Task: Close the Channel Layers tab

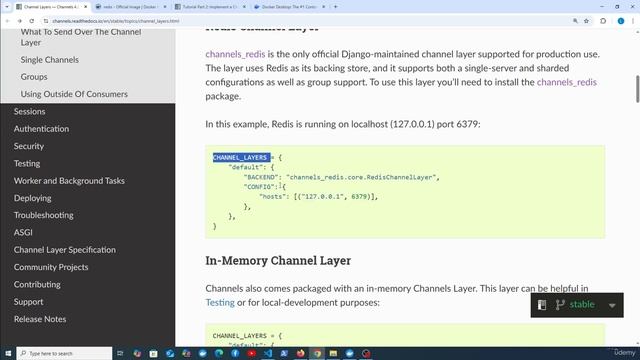Action: (x=85, y=7)
